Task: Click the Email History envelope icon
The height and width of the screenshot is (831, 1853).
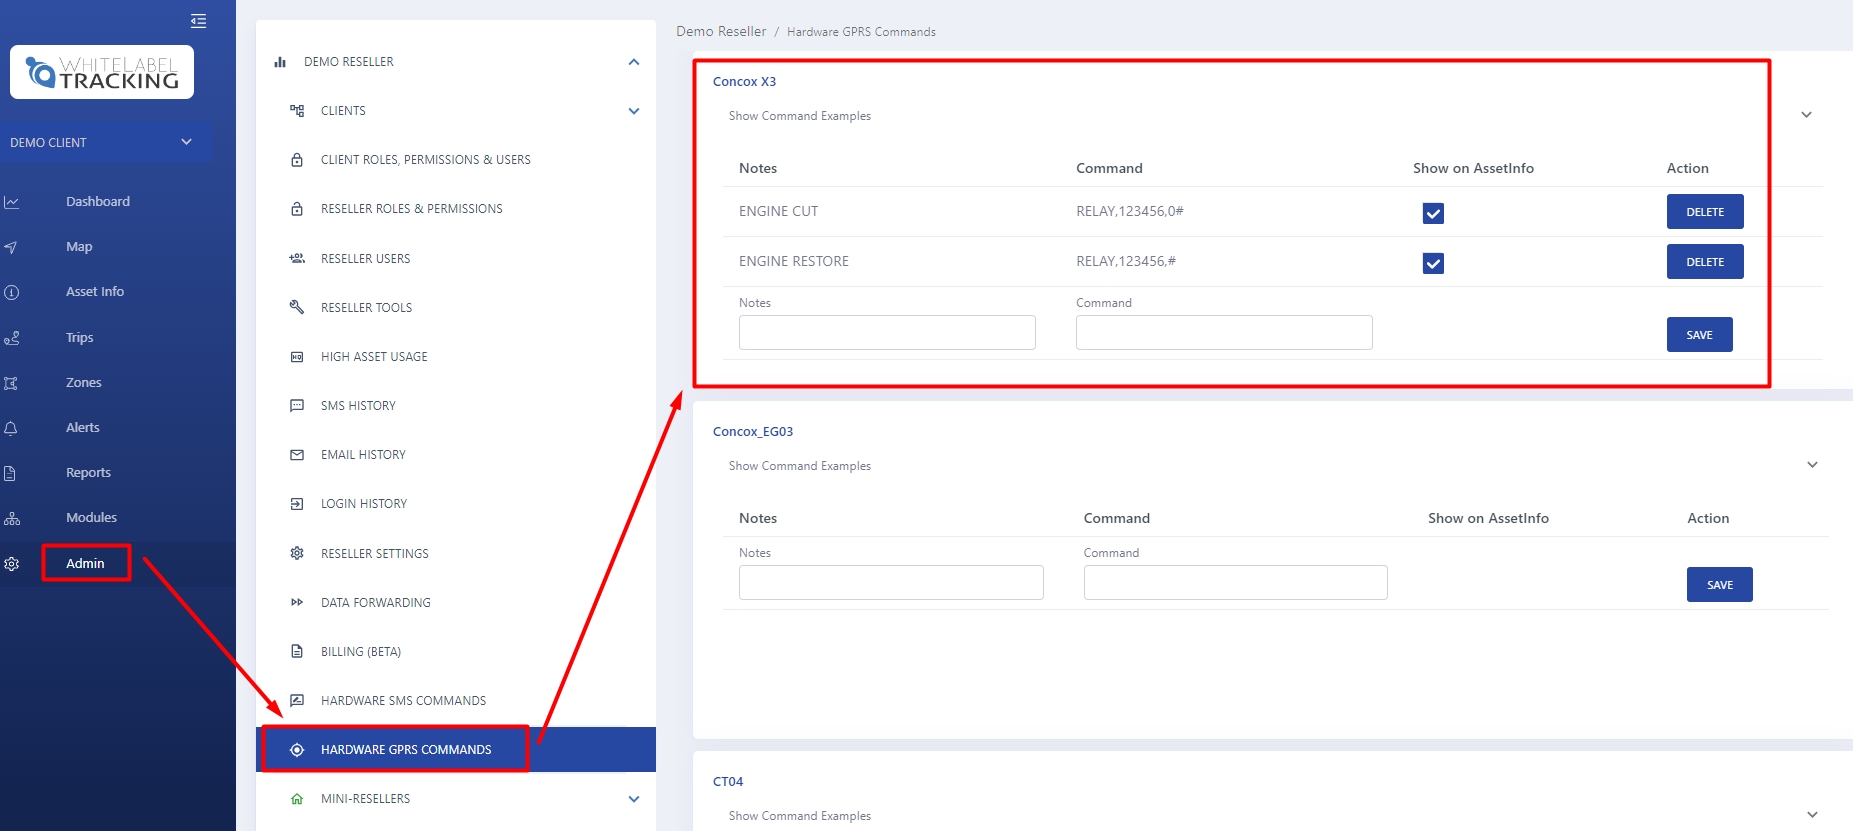Action: (x=297, y=455)
